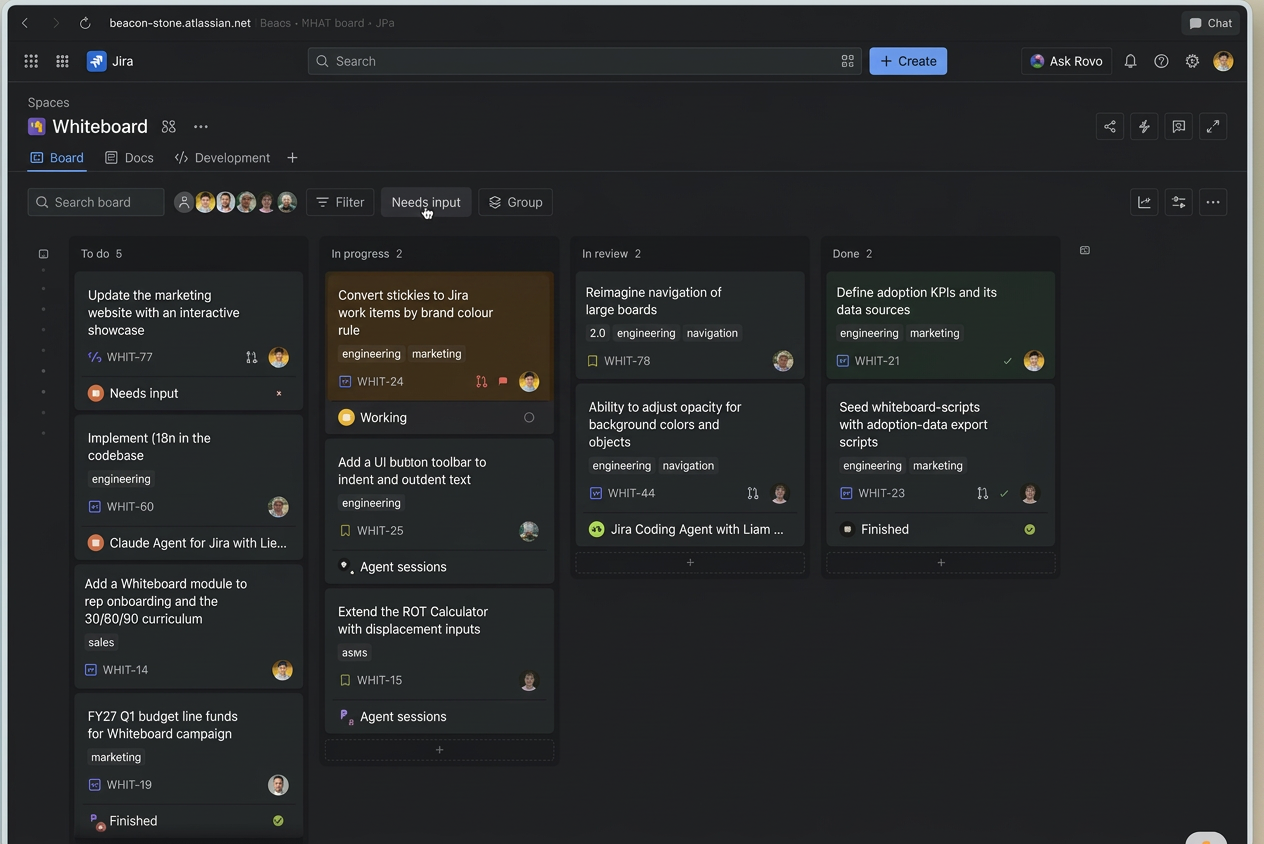
Task: Click the team icon next to Whiteboard title
Action: click(169, 126)
